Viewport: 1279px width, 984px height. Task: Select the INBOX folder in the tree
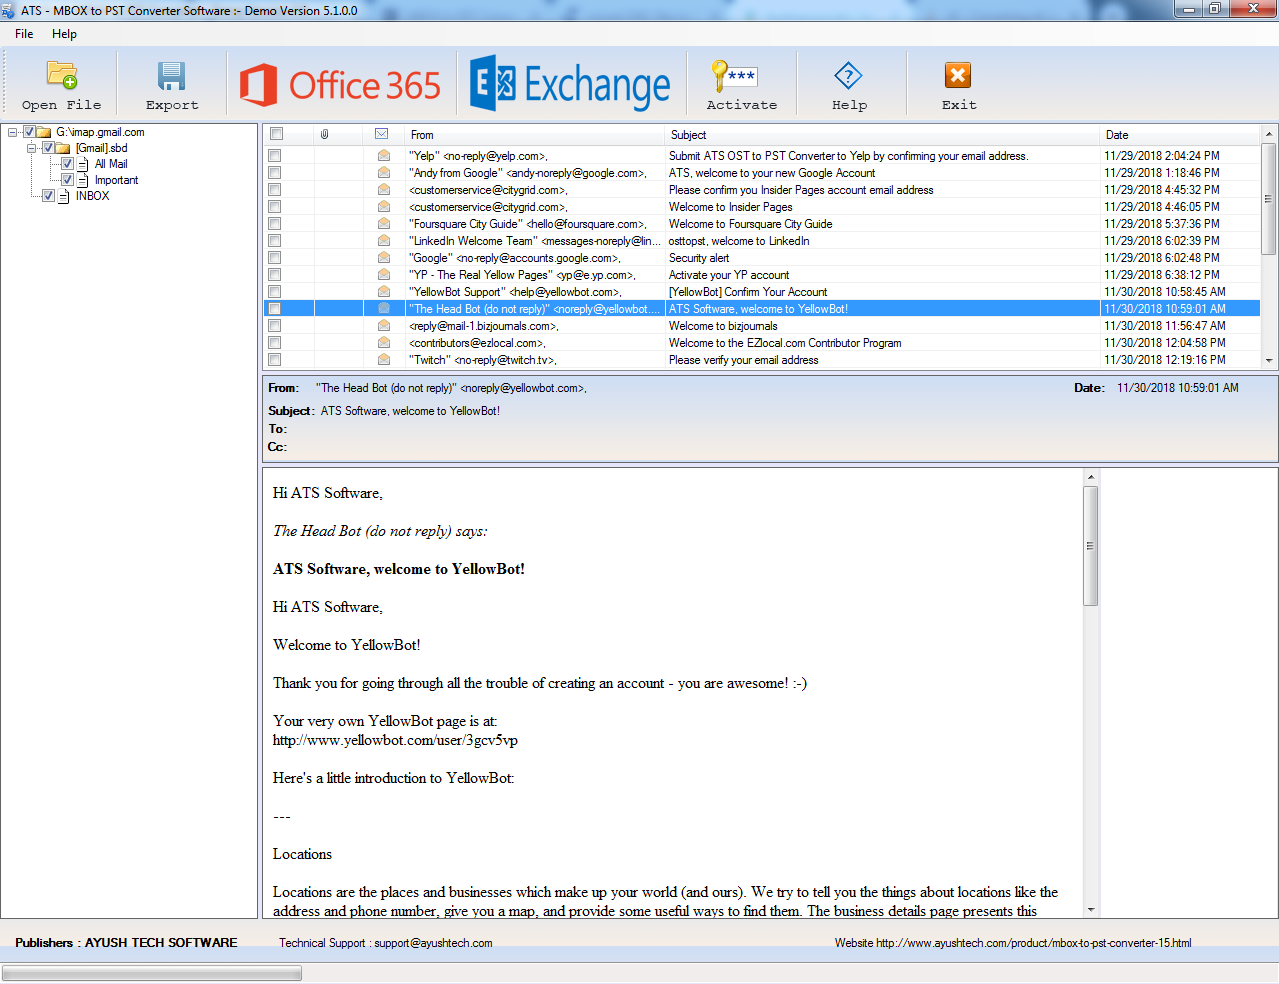92,196
